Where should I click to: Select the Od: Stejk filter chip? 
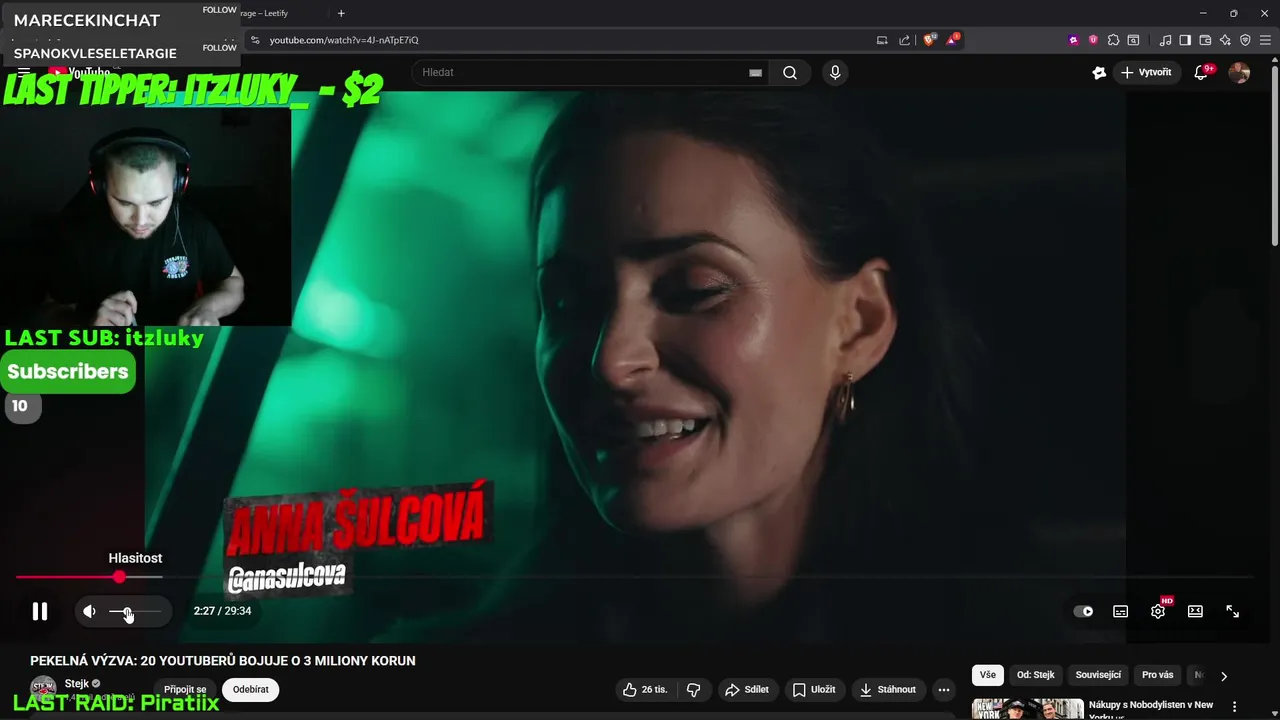pos(1035,675)
